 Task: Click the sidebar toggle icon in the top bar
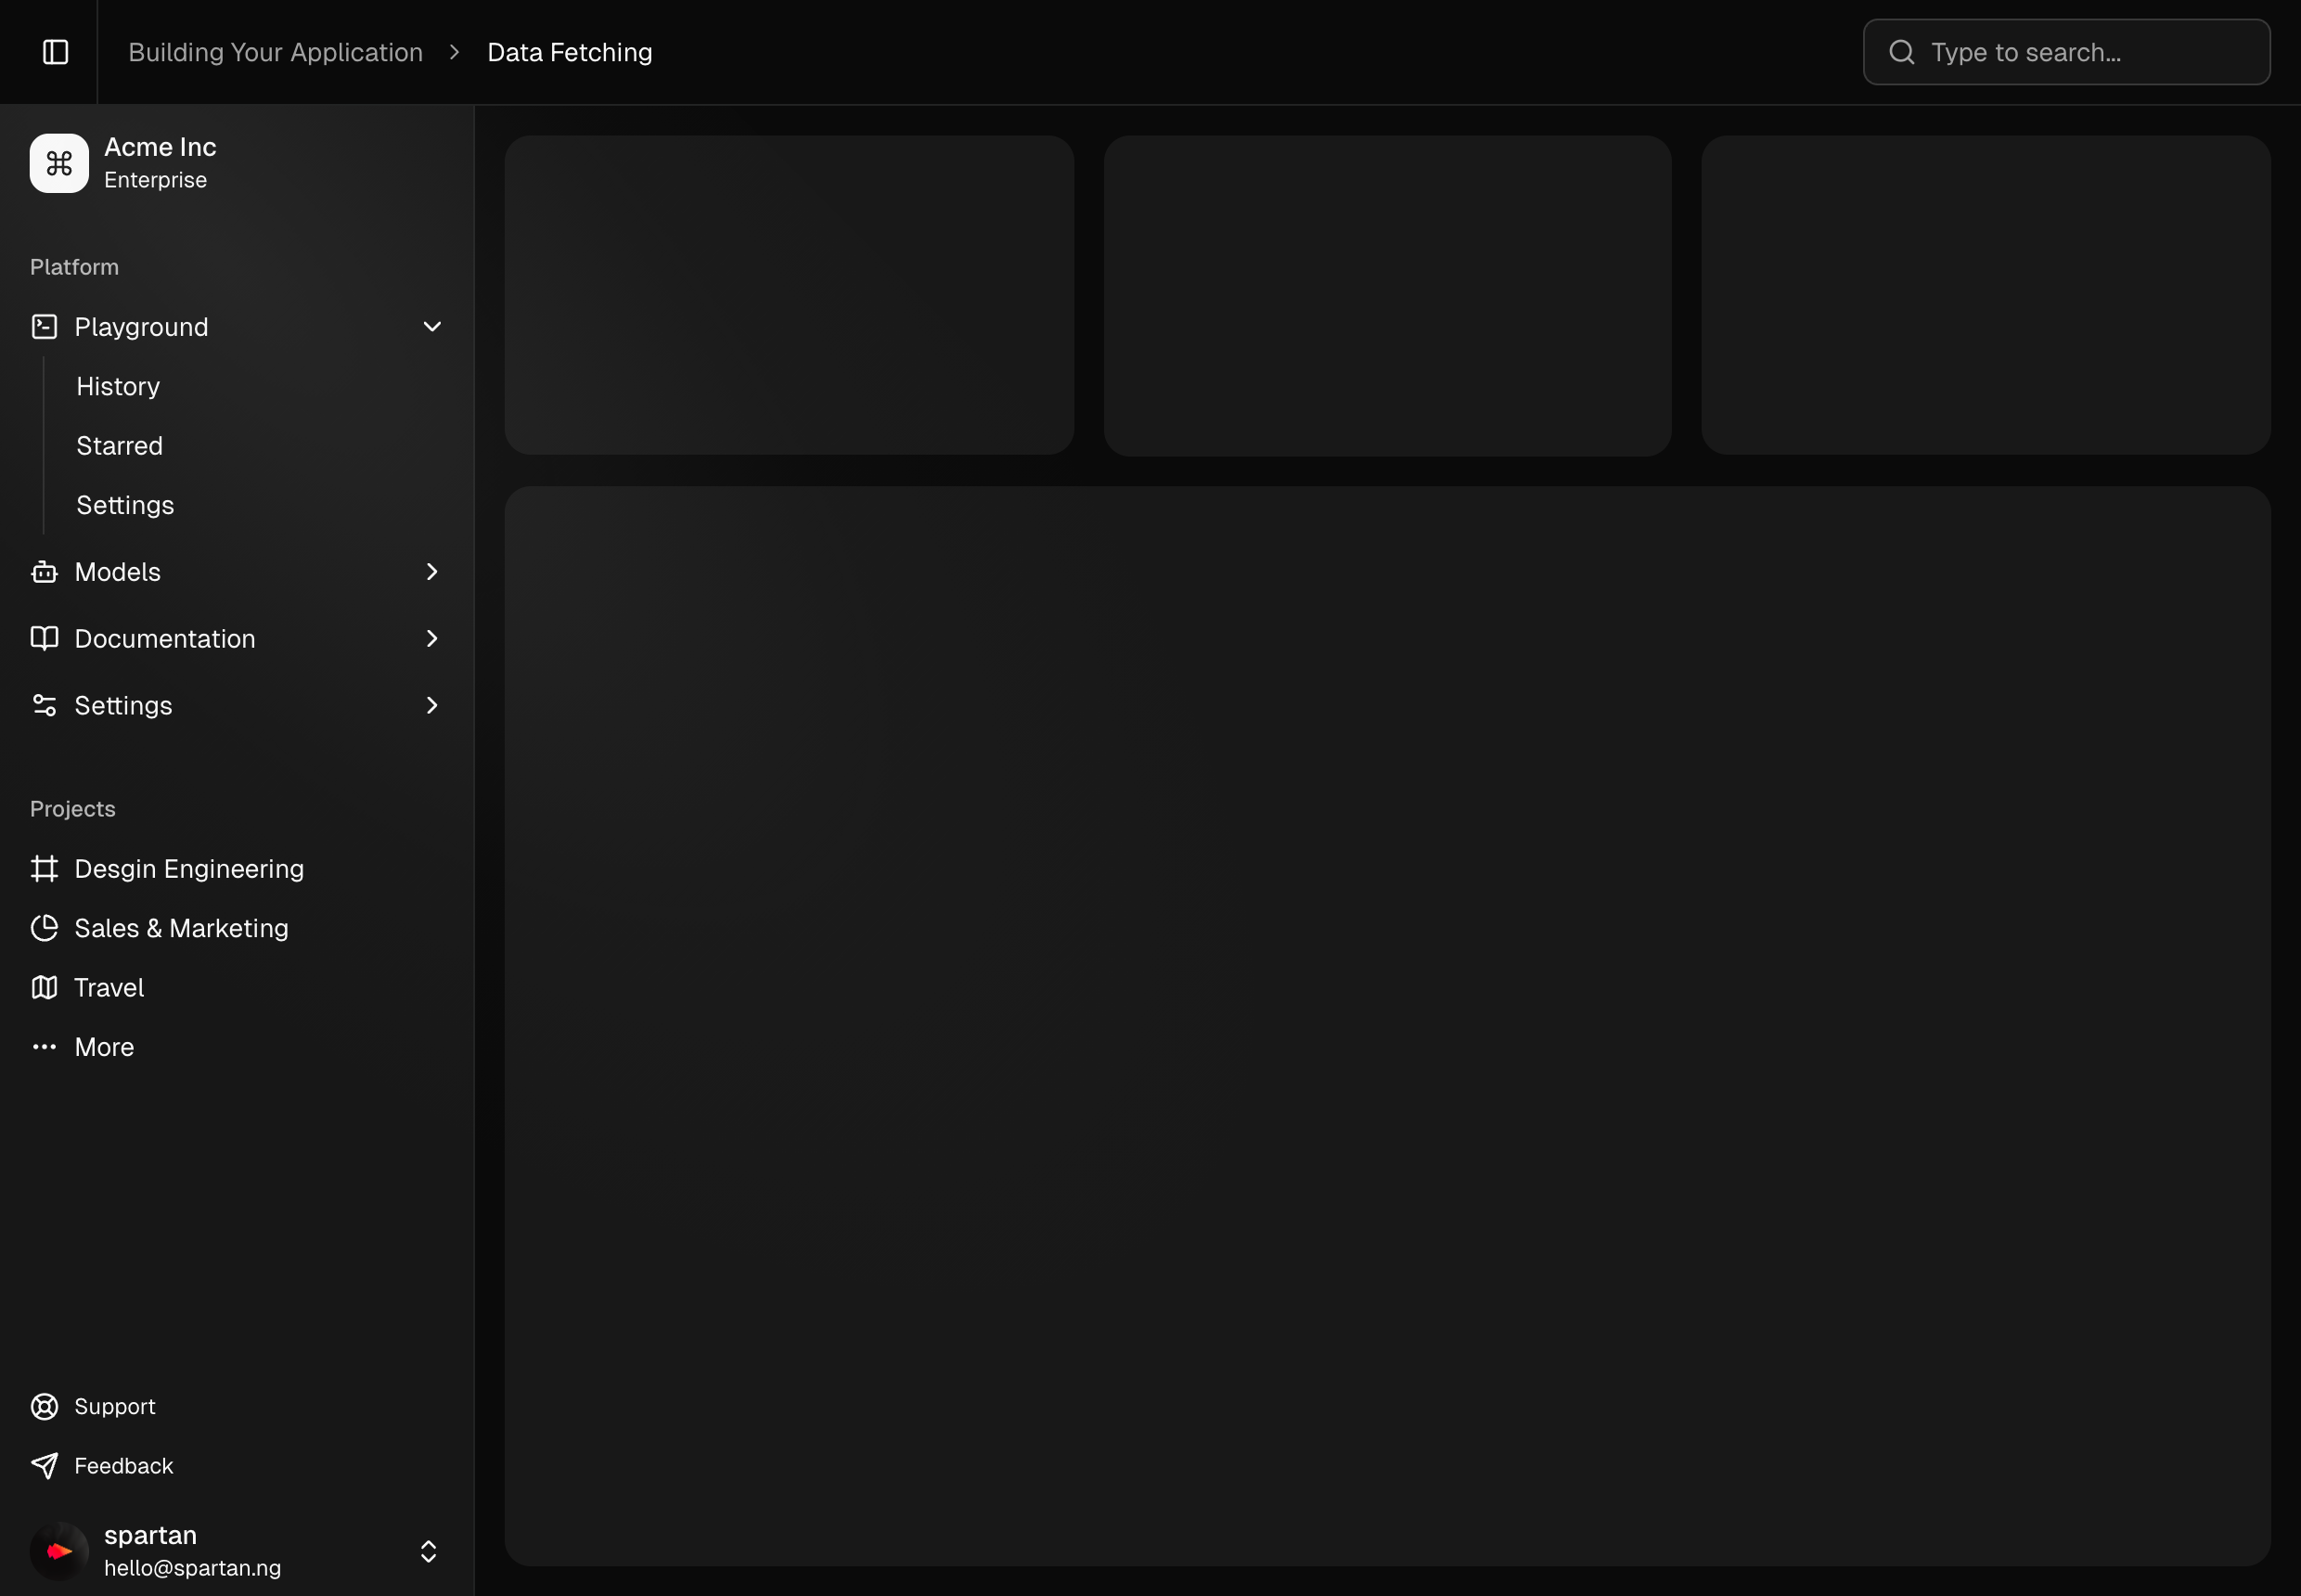pyautogui.click(x=55, y=51)
